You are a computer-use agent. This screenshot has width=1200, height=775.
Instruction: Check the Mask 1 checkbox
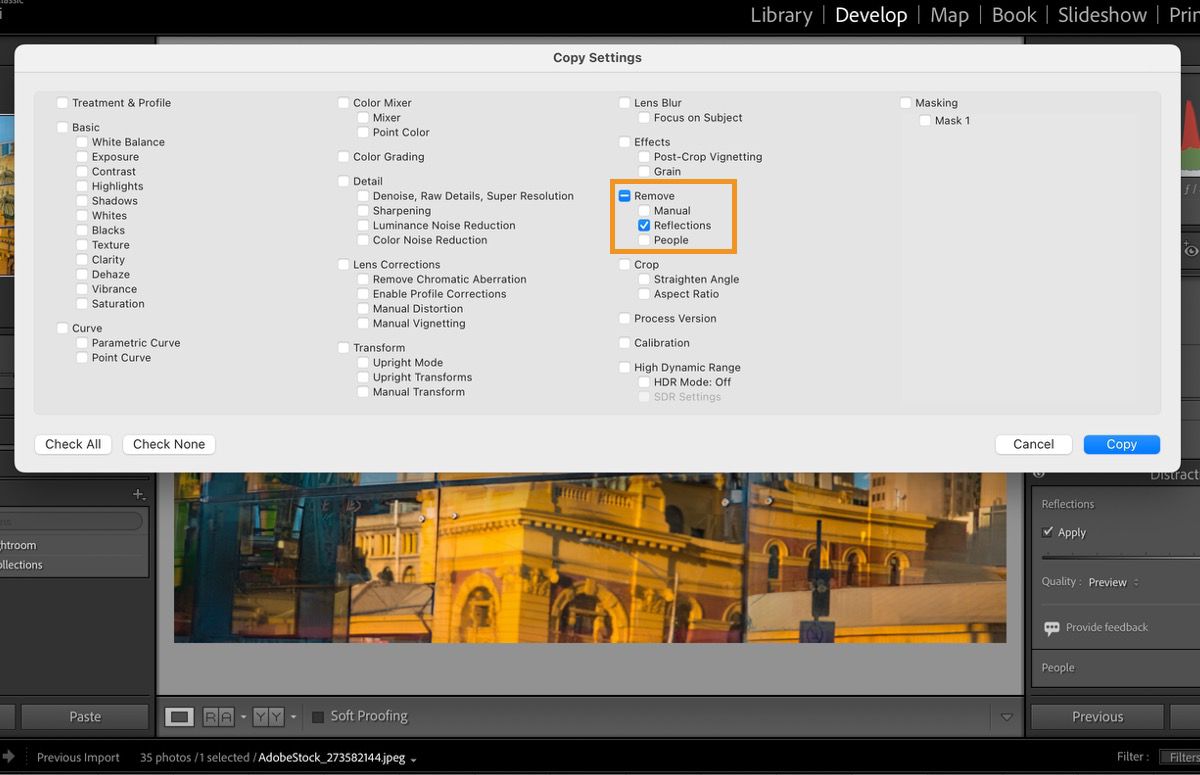pos(925,121)
